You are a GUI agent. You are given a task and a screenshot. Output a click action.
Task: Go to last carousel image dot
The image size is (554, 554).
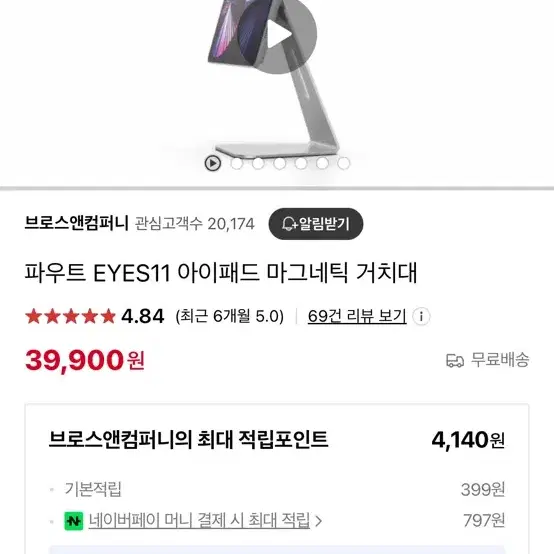point(343,163)
